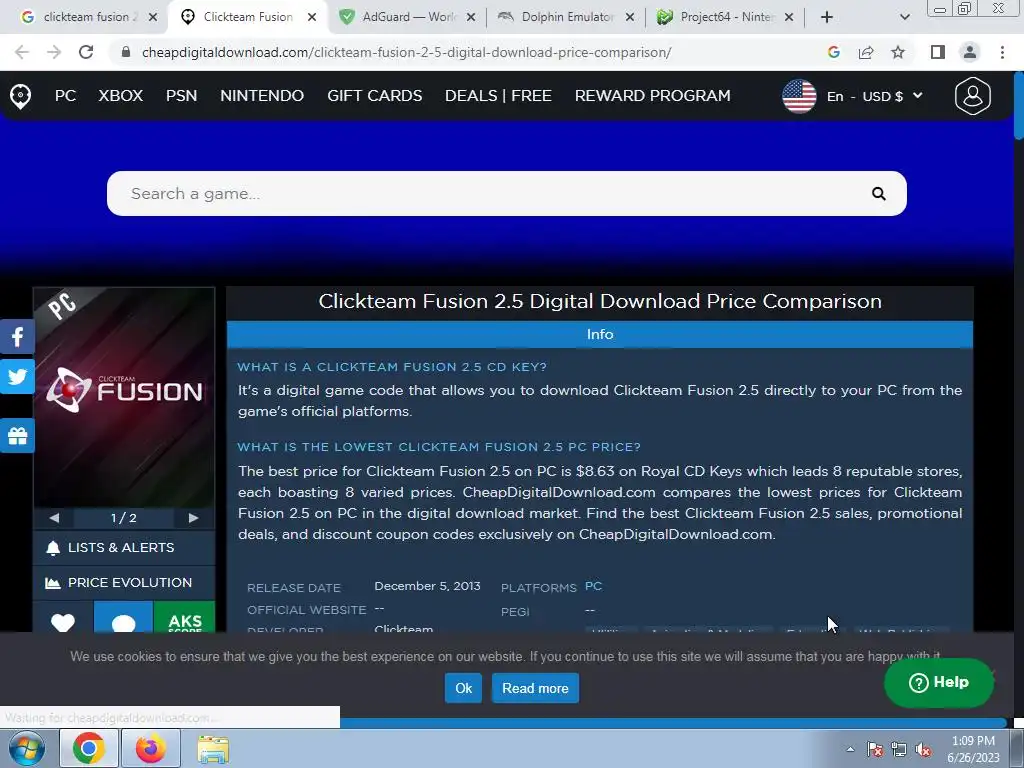Open the REWARD PROGRAM menu item
This screenshot has width=1024, height=768.
(x=652, y=96)
